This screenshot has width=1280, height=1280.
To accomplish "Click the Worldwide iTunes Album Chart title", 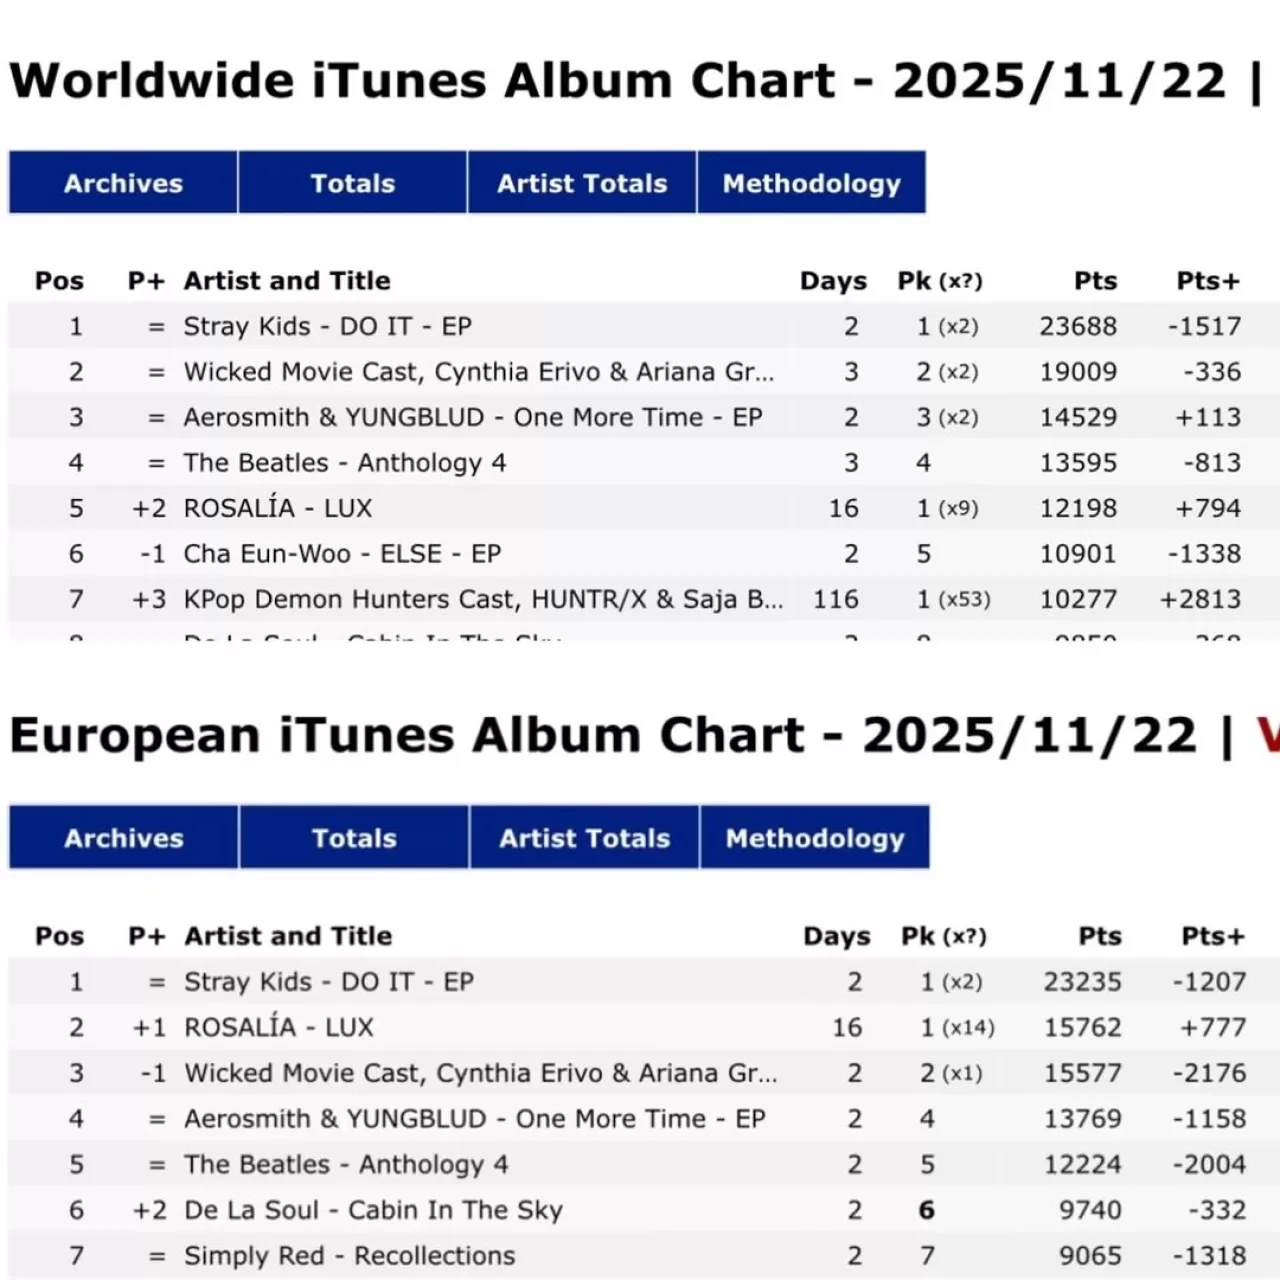I will [x=423, y=80].
